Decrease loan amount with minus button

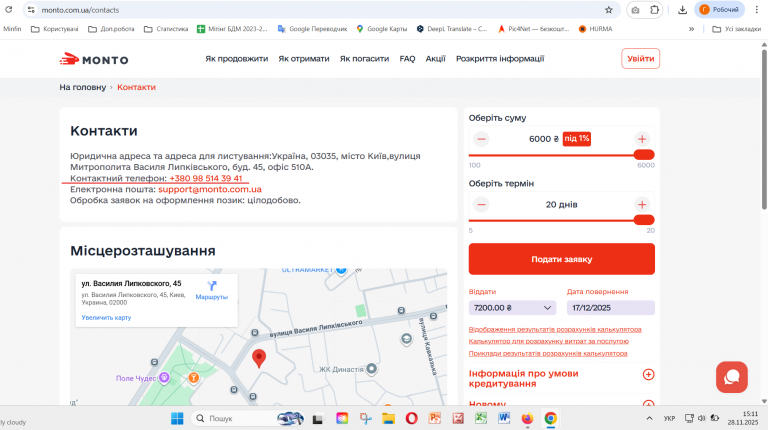(x=481, y=139)
